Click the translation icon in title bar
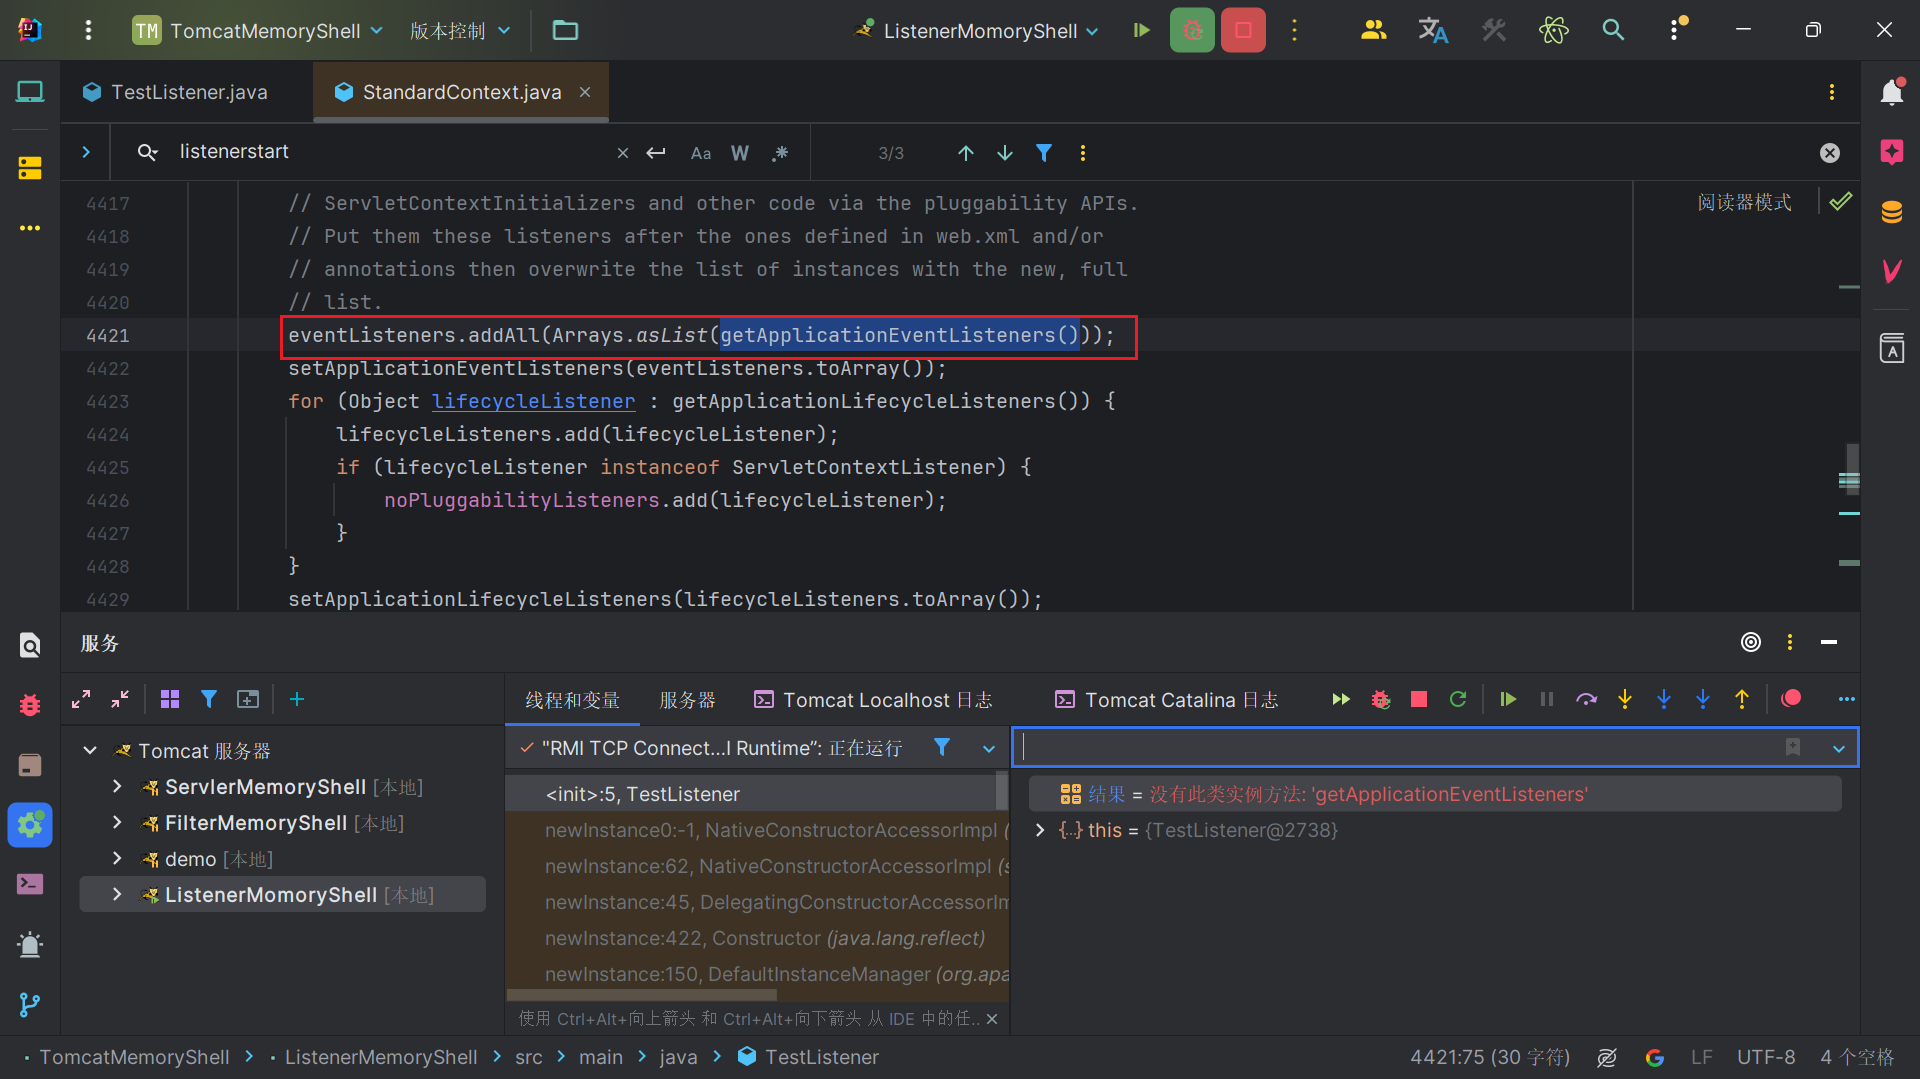Image resolution: width=1920 pixels, height=1079 pixels. pyautogui.click(x=1433, y=30)
